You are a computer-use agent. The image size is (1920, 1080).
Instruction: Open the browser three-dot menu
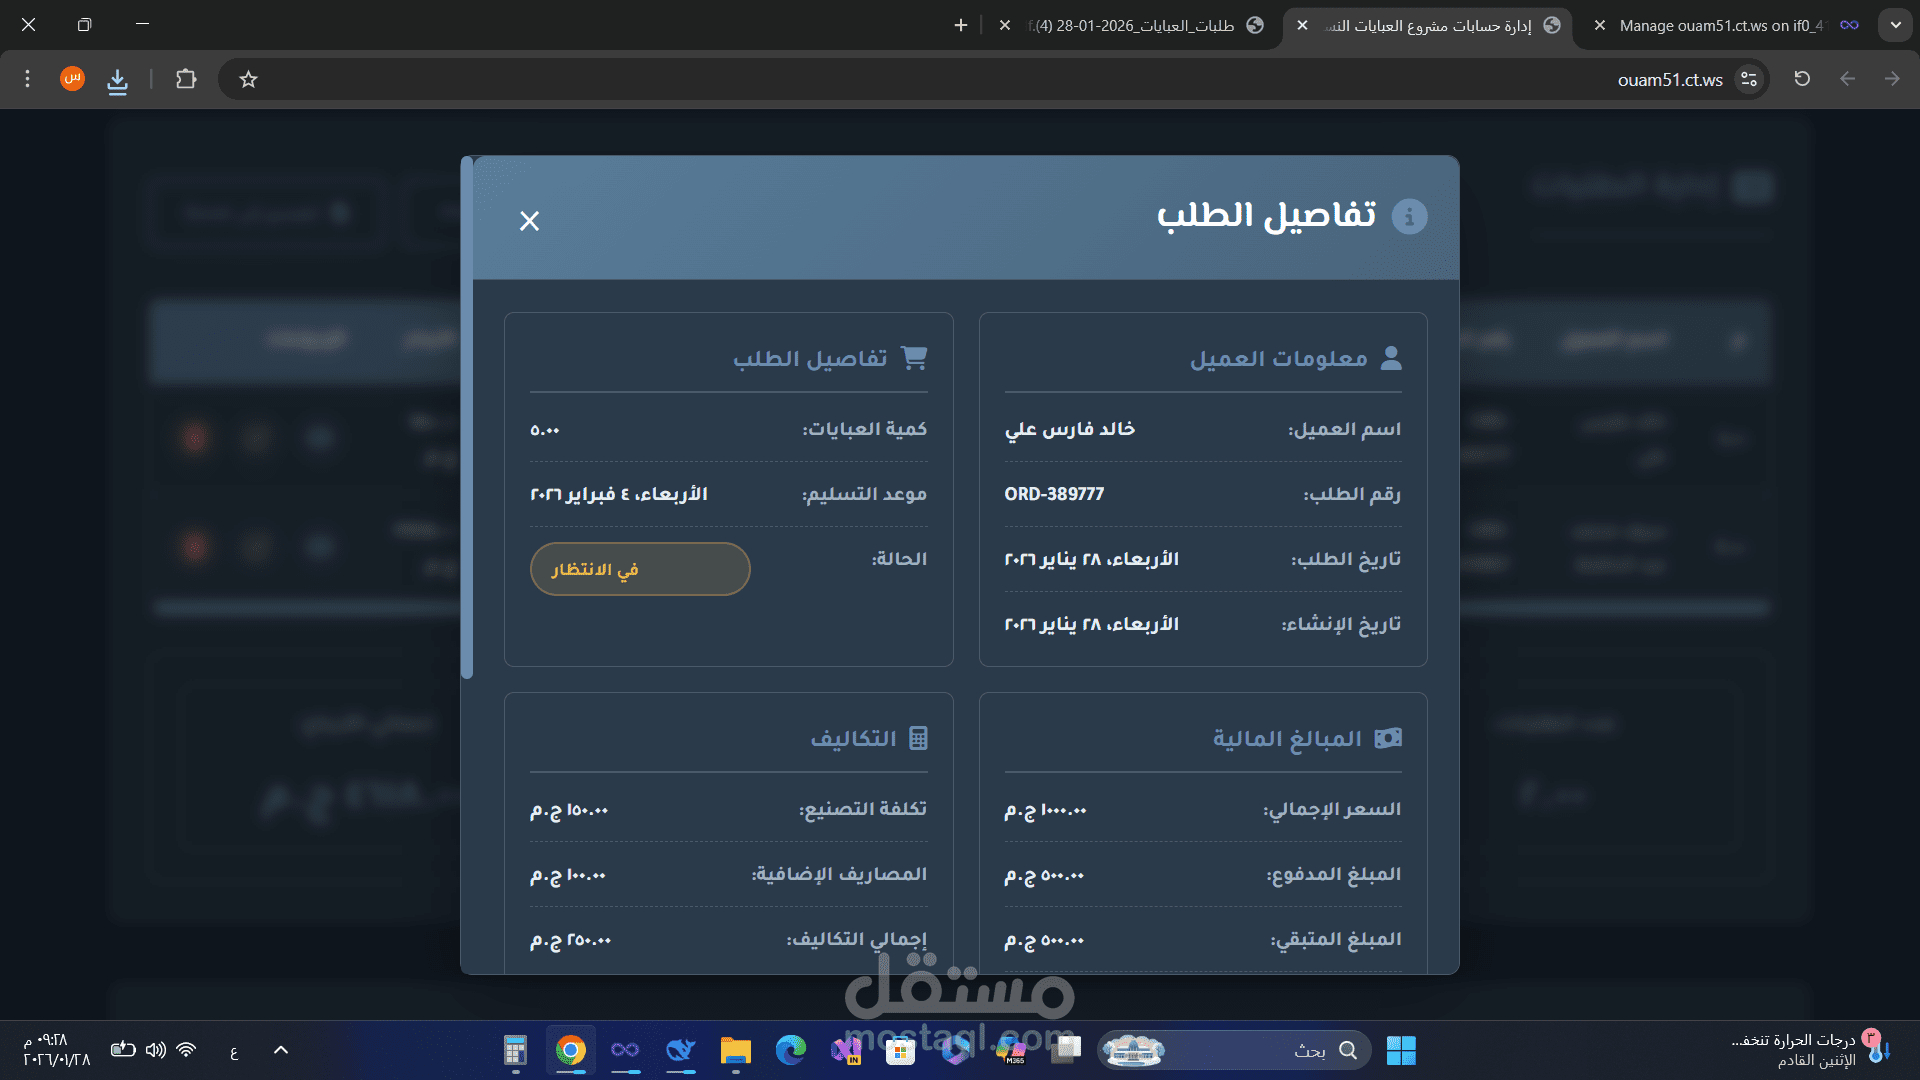pos(28,79)
